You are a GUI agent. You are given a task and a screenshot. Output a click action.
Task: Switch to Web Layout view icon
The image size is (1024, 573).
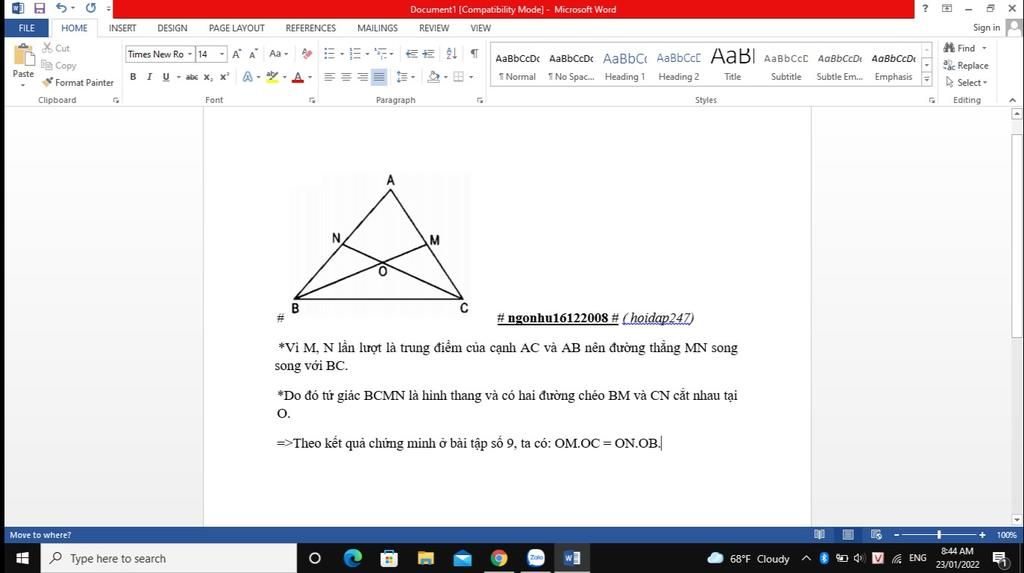coord(876,534)
